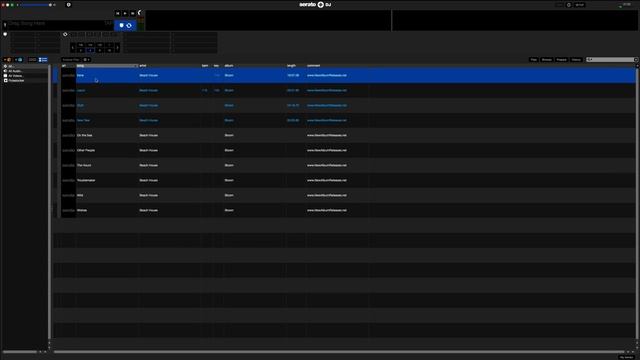Click the next track button in deck controls

(x=133, y=13)
